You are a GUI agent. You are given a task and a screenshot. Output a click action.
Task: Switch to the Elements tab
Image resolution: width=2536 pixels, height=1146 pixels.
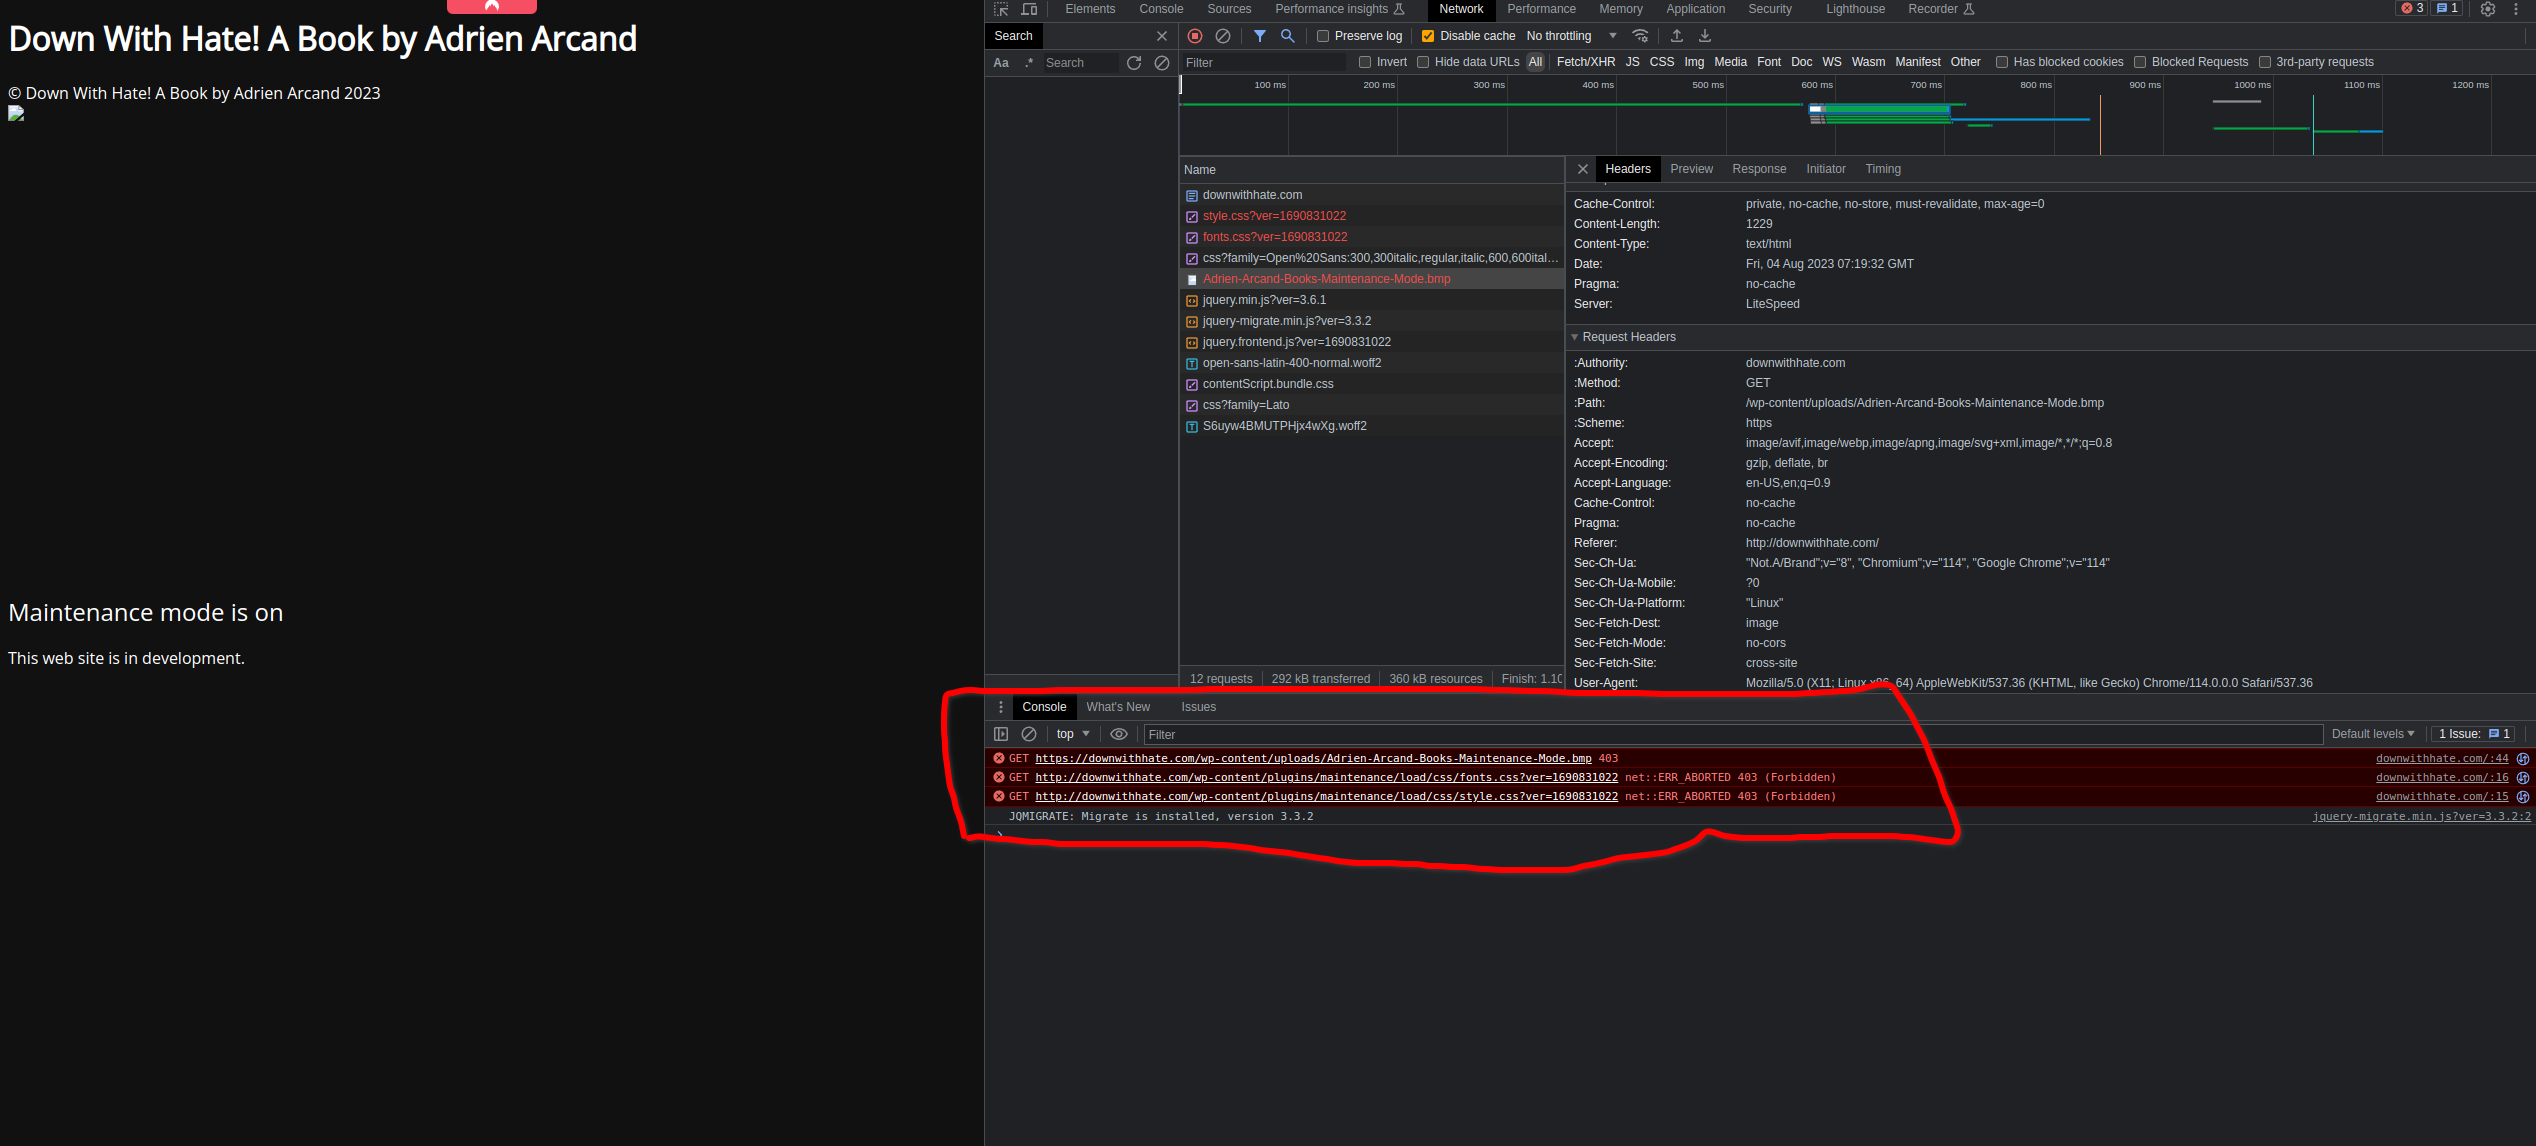click(x=1090, y=9)
